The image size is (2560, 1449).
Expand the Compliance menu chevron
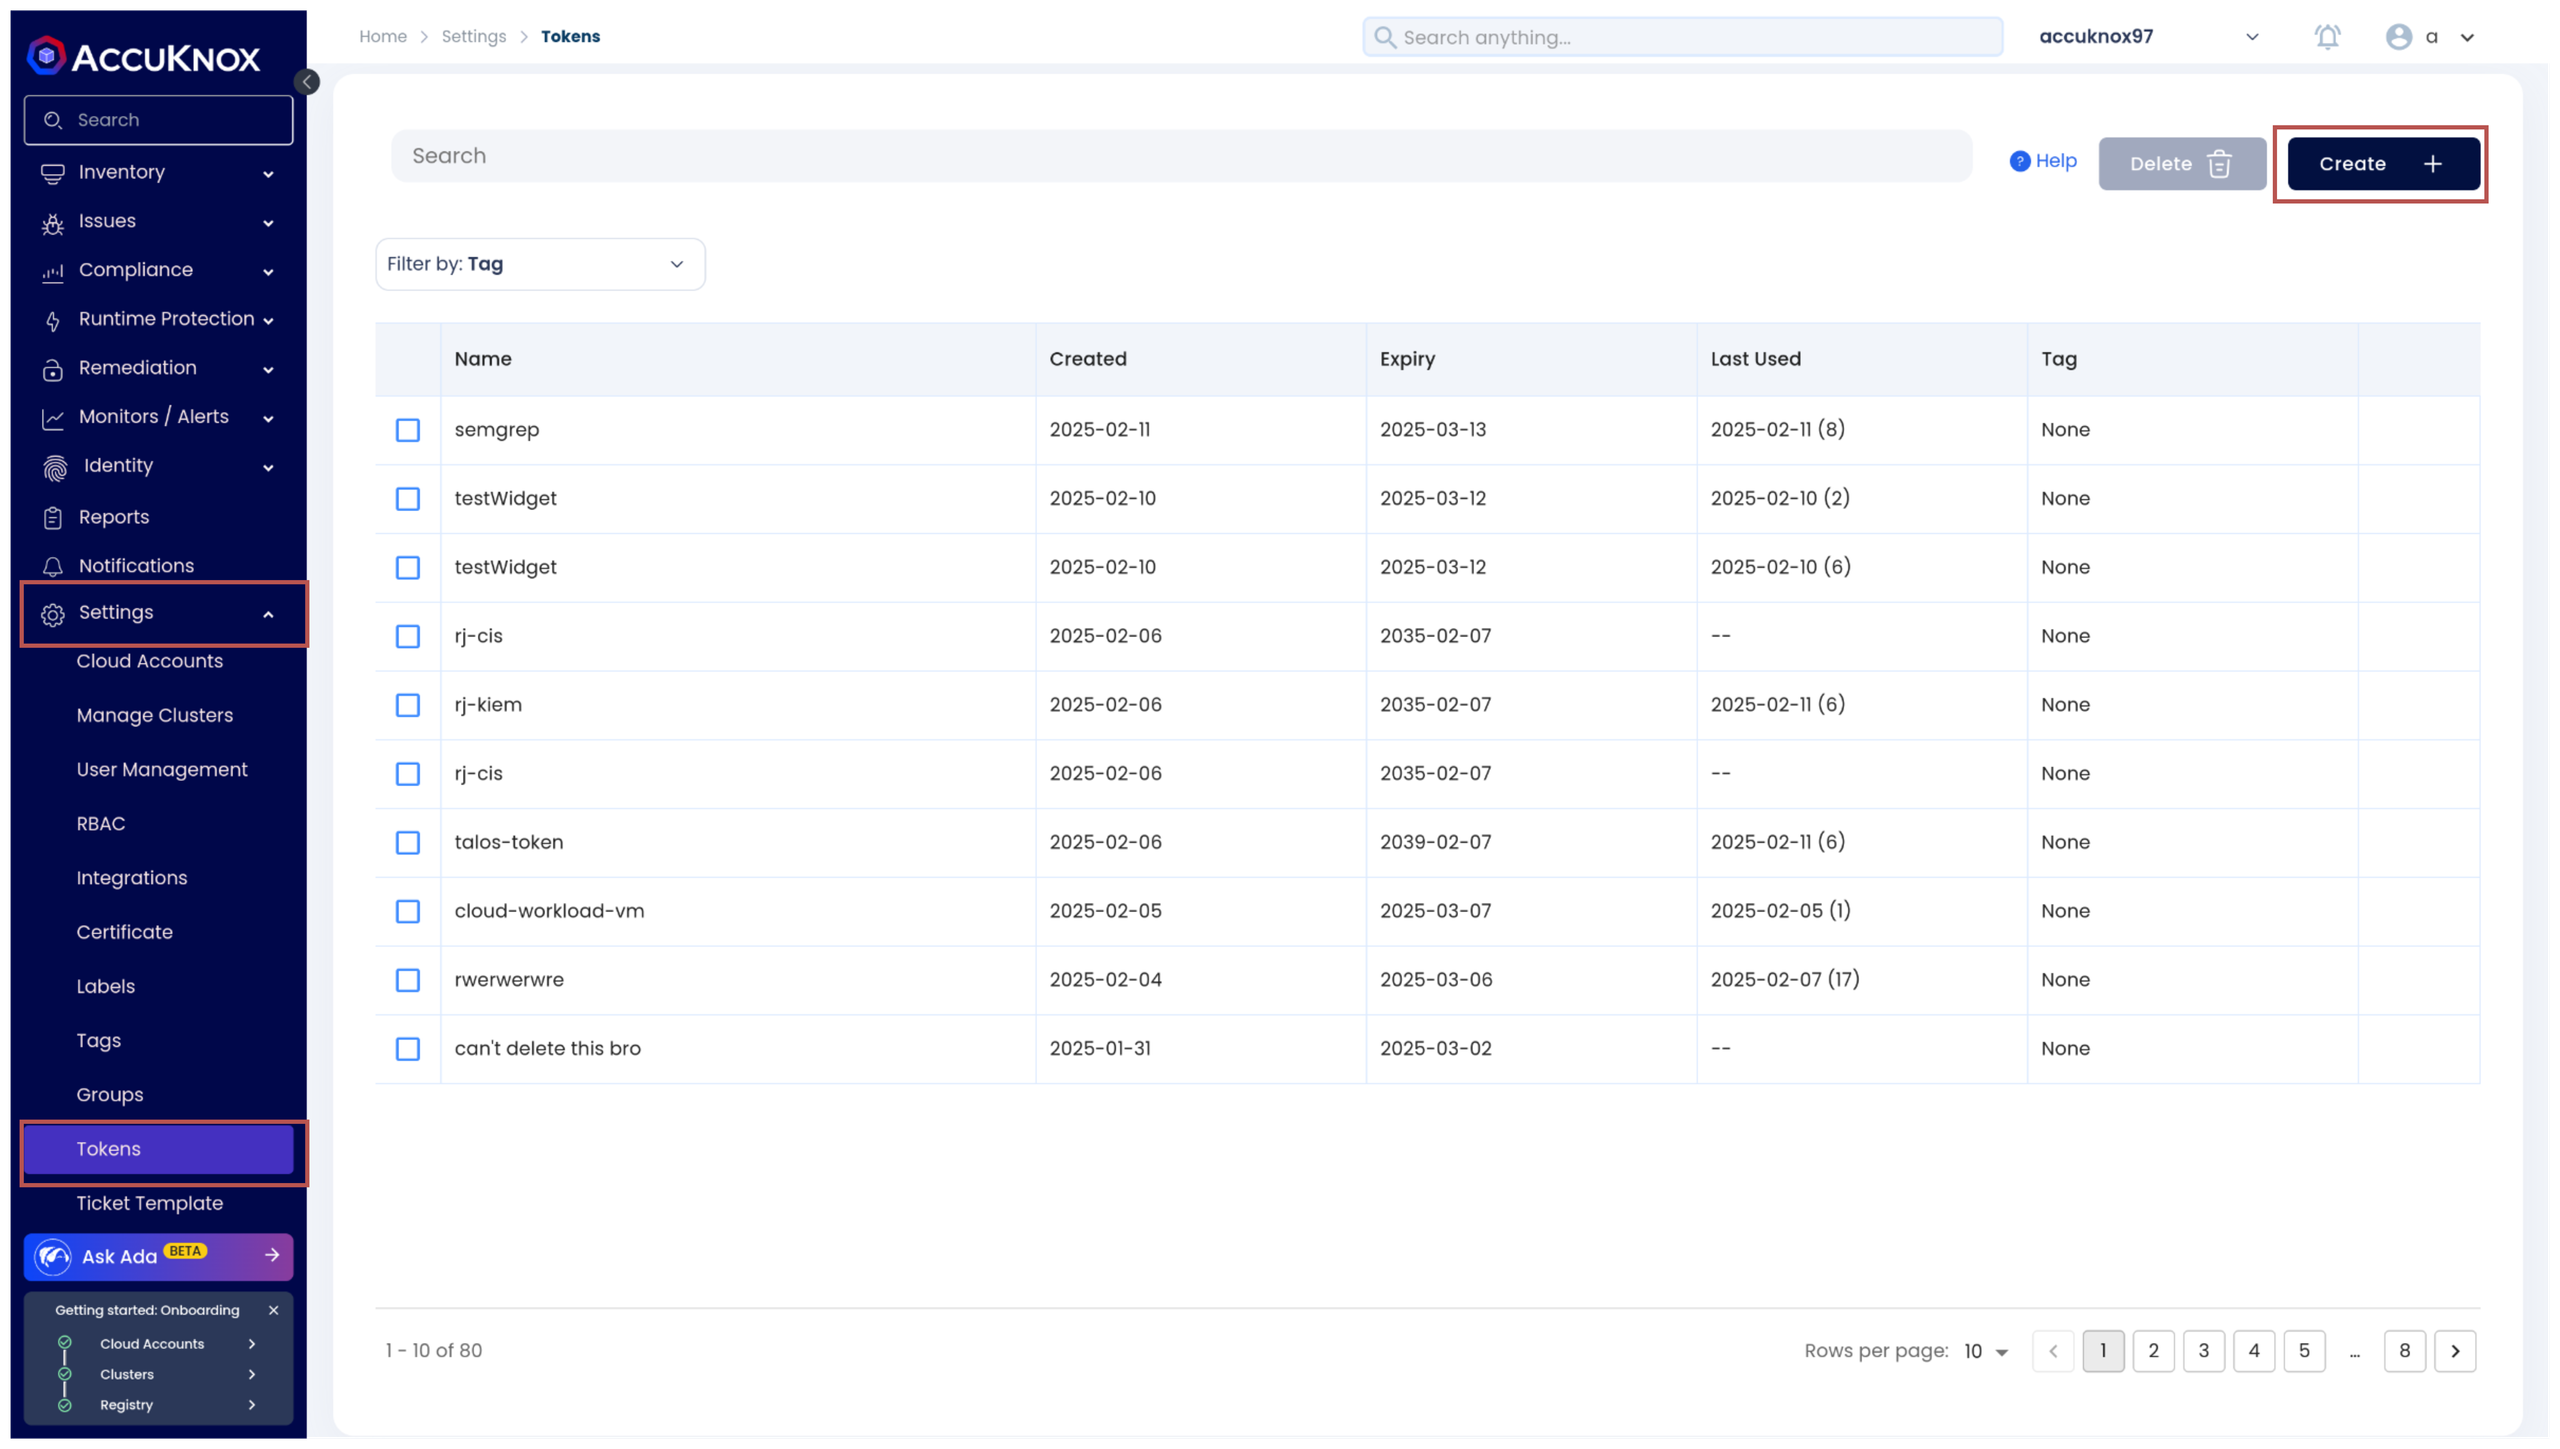point(268,272)
